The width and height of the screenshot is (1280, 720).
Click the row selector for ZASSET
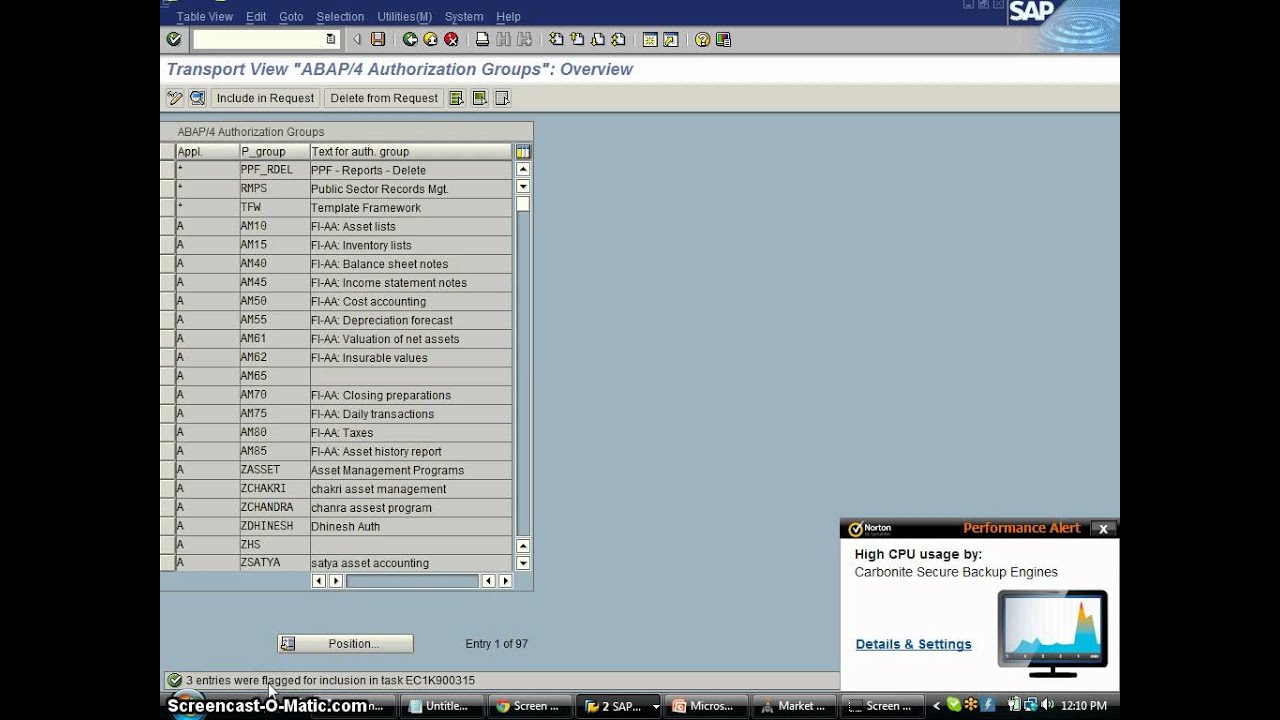pos(167,470)
